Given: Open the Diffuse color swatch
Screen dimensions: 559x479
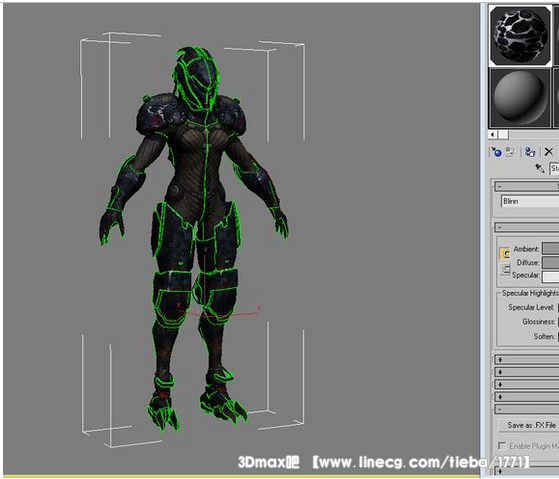Looking at the screenshot, I should (x=550, y=263).
